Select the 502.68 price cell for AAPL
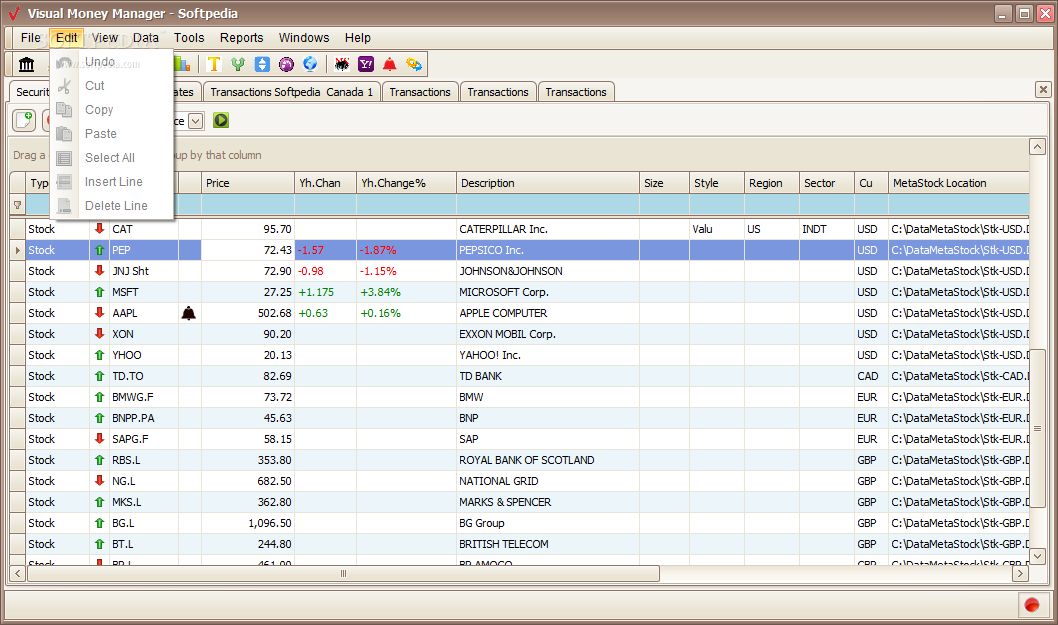This screenshot has height=625, width=1058. click(248, 313)
